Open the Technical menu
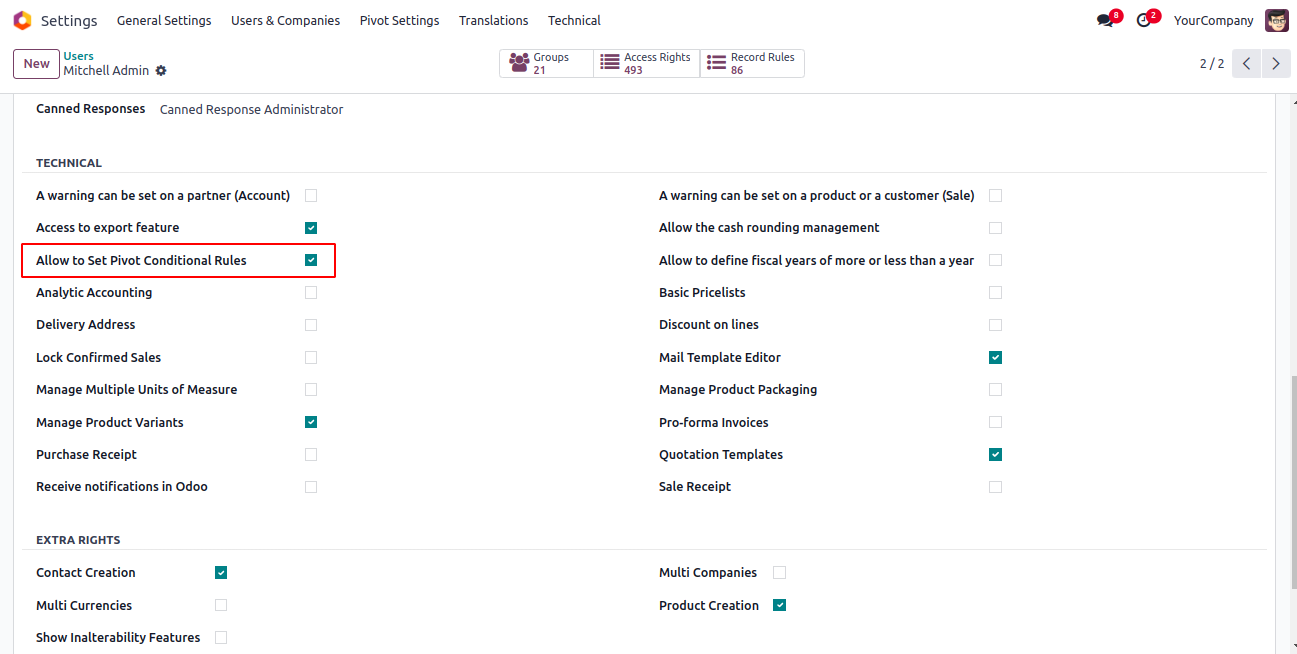Screen dimensions: 1297x654 (574, 20)
